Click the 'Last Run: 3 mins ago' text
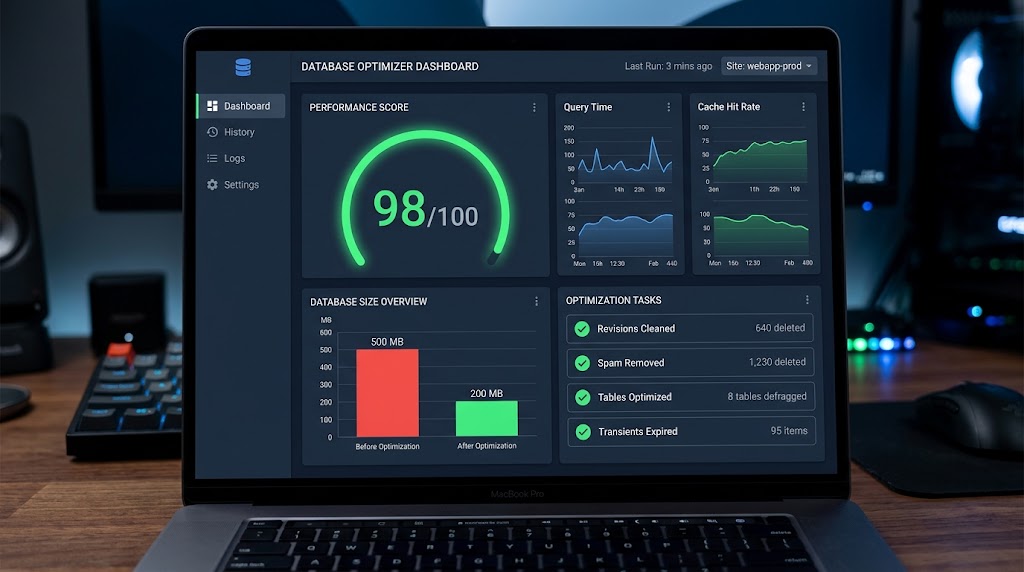The height and width of the screenshot is (572, 1024). [x=668, y=66]
